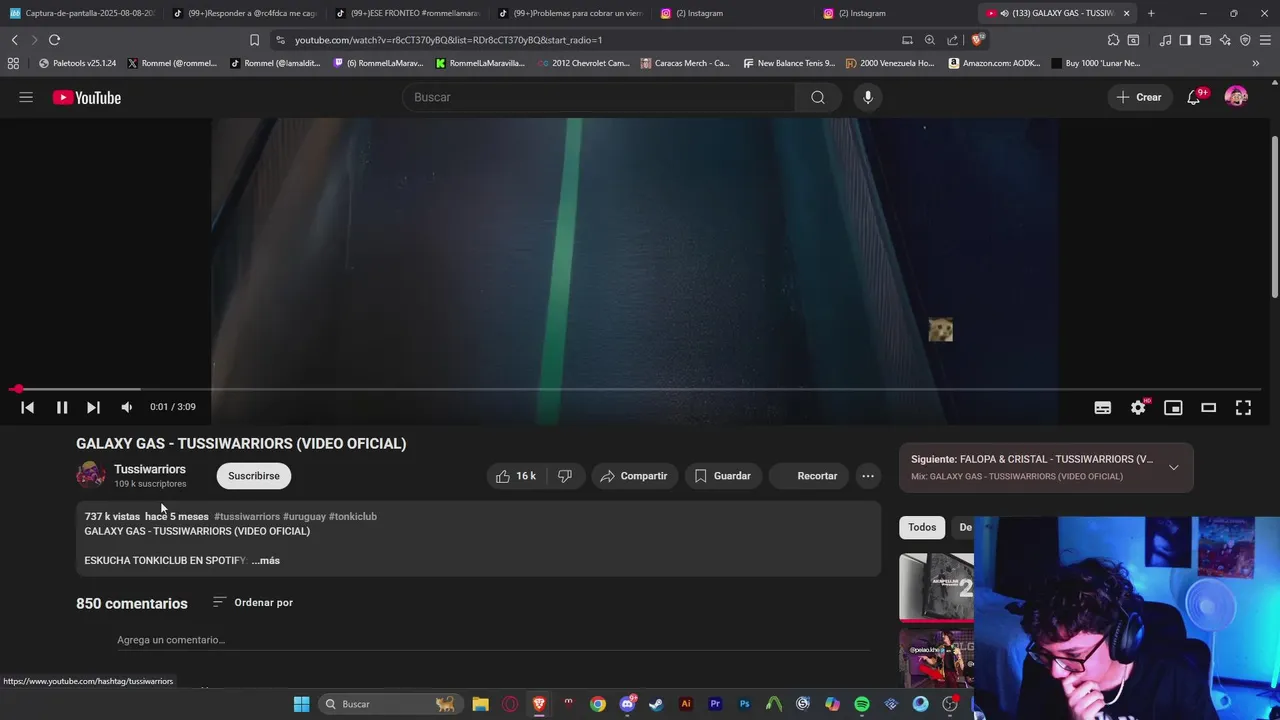1280x720 pixels.
Task: Pause the video
Action: click(62, 407)
